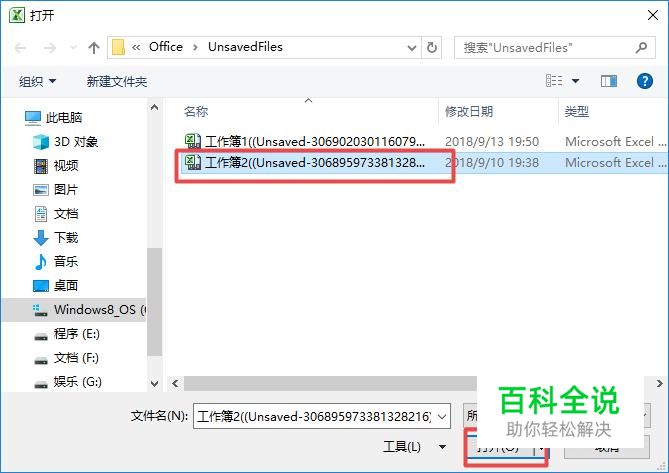Sort by 修改日期 column header
The image size is (669, 473).
[469, 112]
